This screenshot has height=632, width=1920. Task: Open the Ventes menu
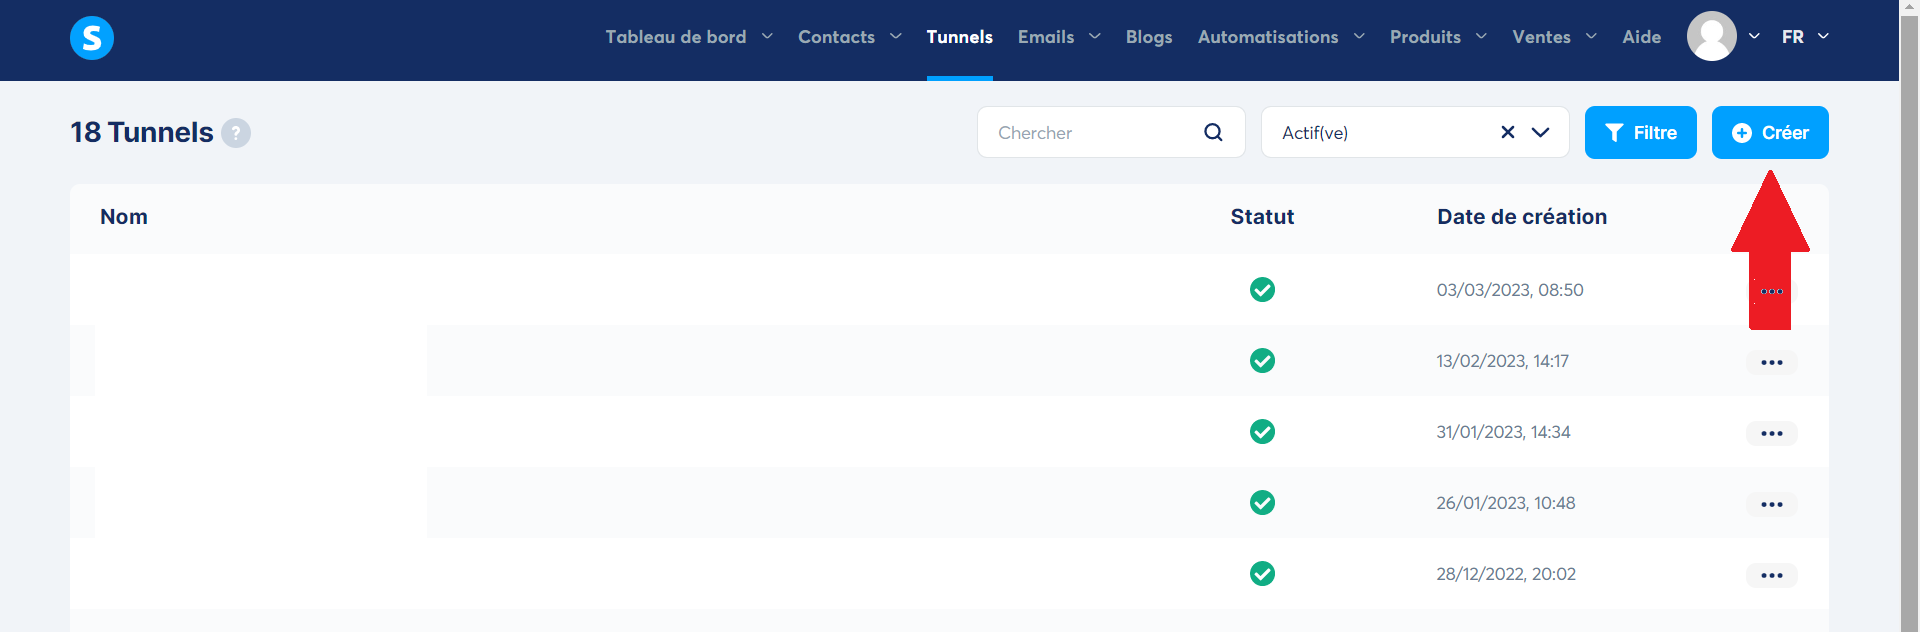pyautogui.click(x=1541, y=37)
